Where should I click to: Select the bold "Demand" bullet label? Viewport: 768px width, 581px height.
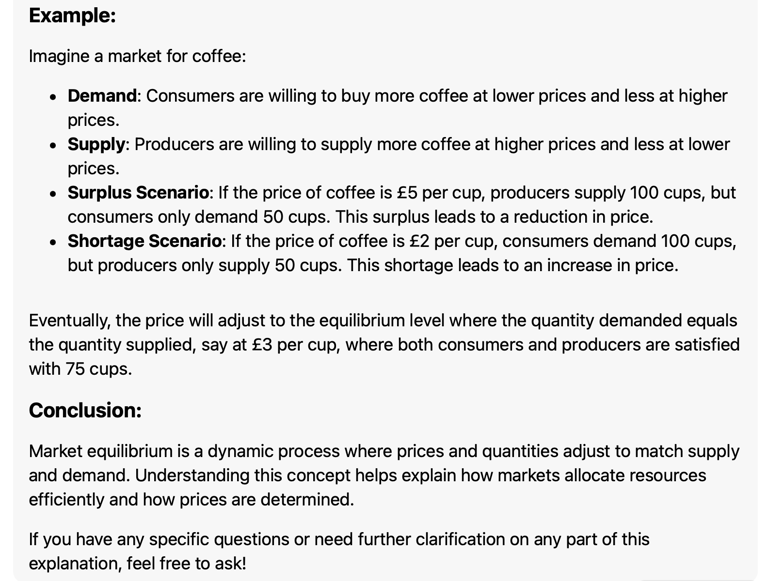[x=102, y=96]
